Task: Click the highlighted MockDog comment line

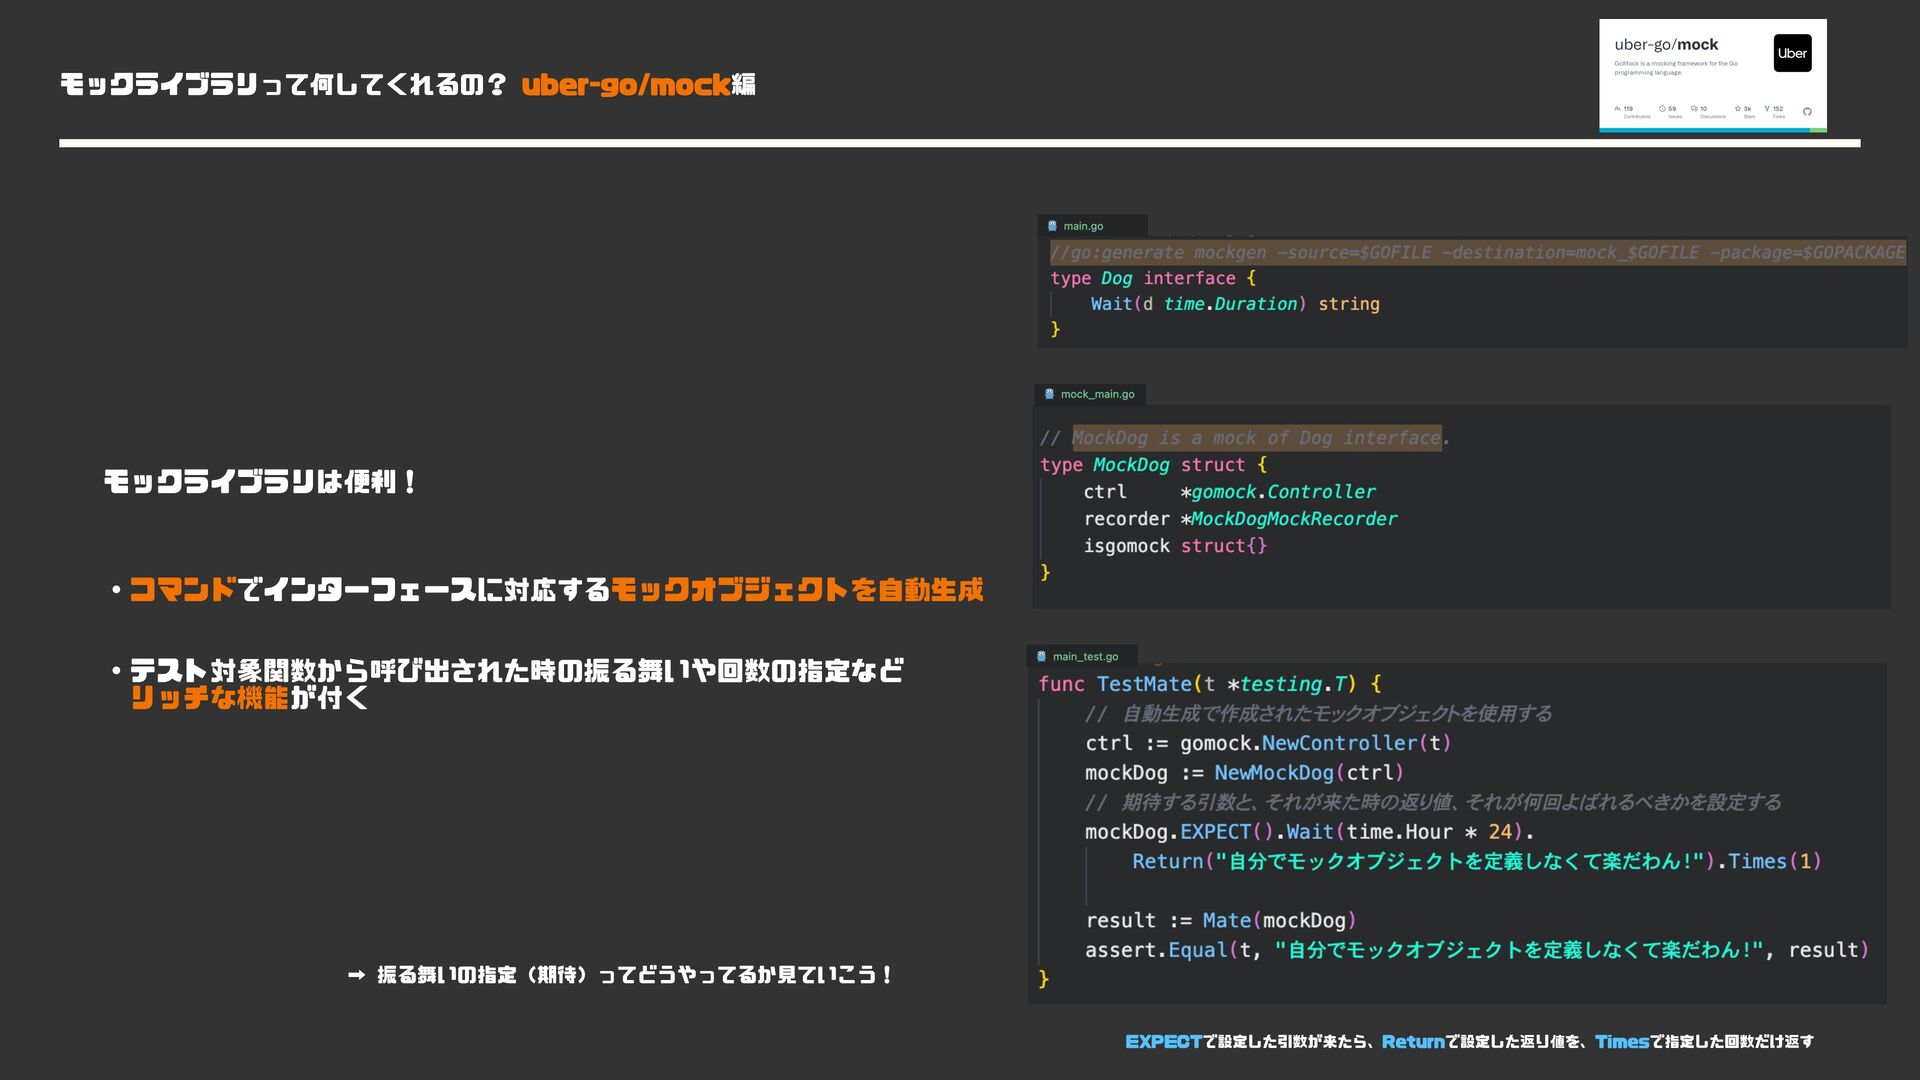Action: coord(1255,438)
